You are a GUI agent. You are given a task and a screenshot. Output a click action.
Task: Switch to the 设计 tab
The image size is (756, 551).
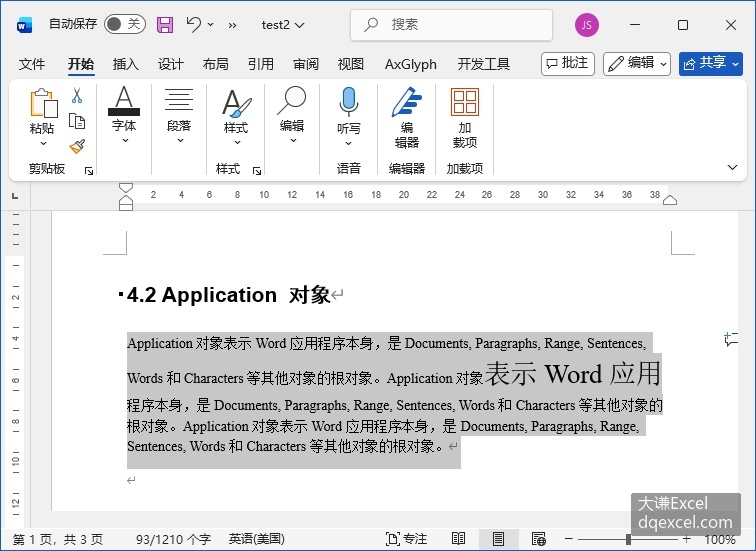point(171,64)
